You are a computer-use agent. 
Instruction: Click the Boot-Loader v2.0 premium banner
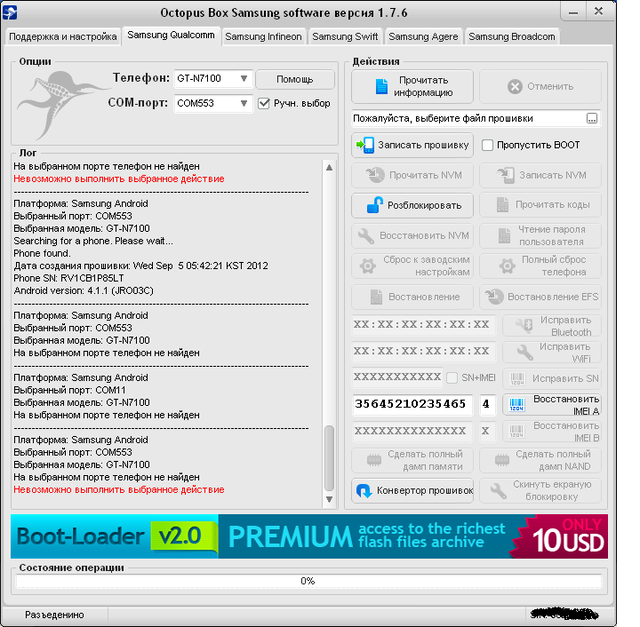[x=309, y=536]
